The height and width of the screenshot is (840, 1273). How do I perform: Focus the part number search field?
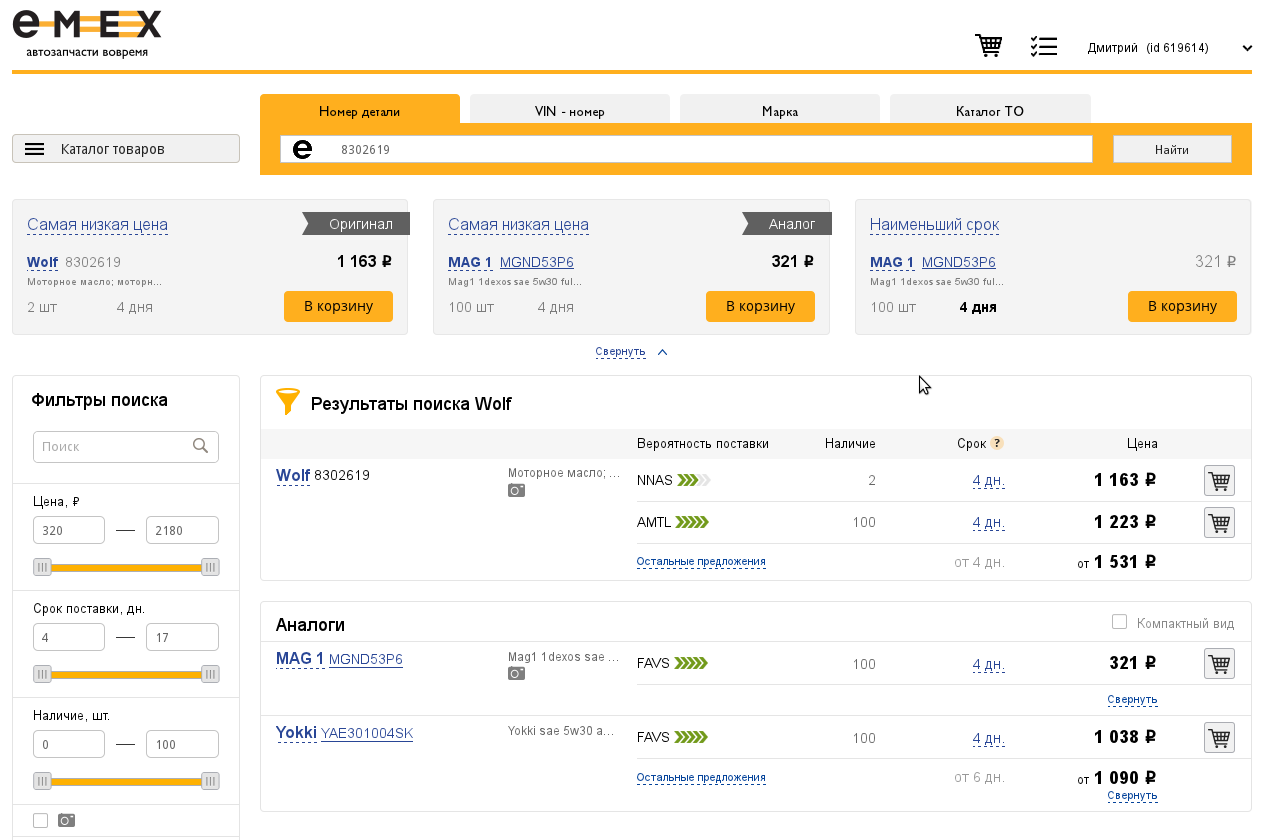tap(686, 149)
